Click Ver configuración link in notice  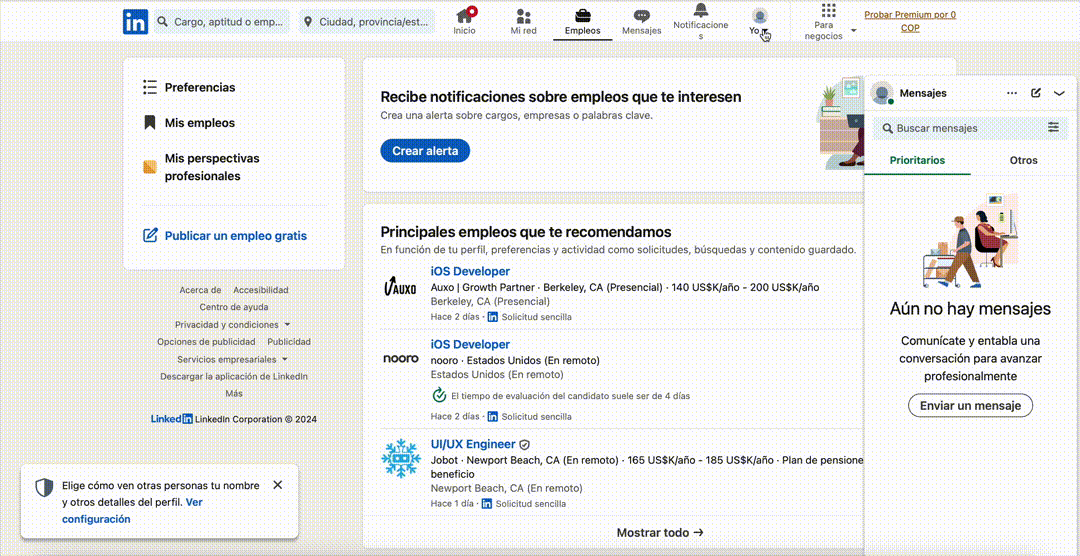132,511
